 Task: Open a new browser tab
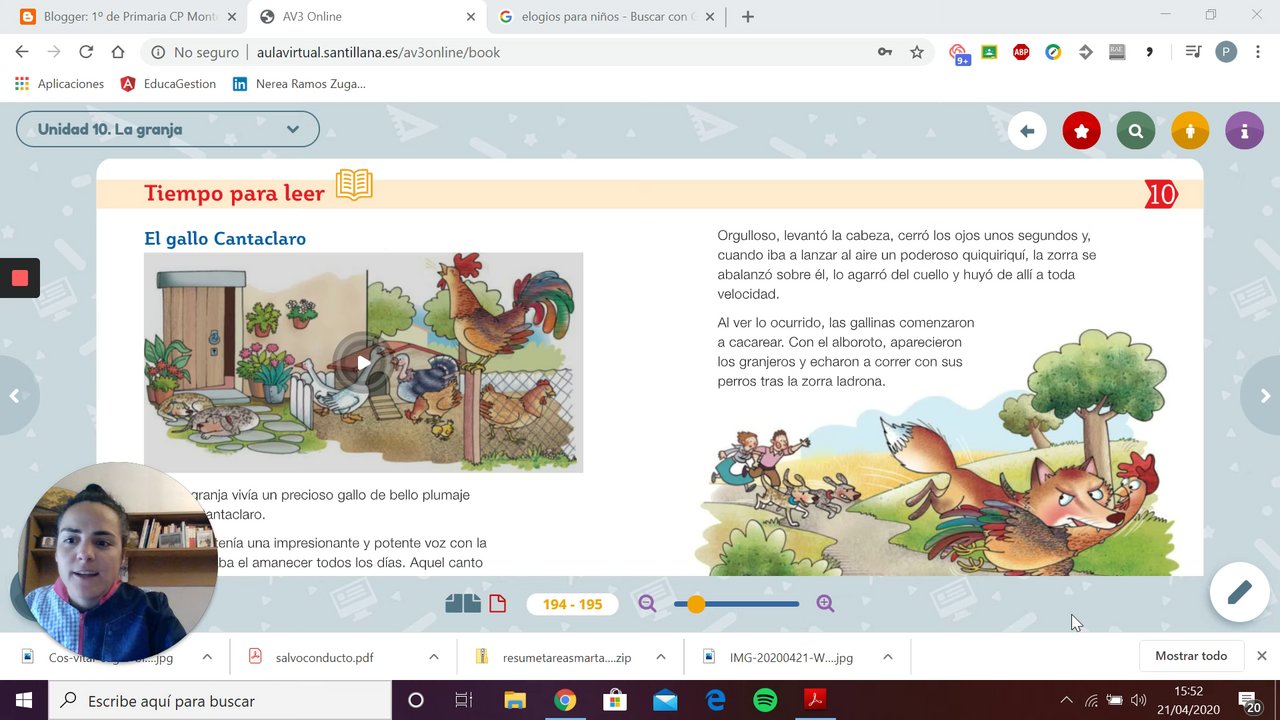pos(748,17)
